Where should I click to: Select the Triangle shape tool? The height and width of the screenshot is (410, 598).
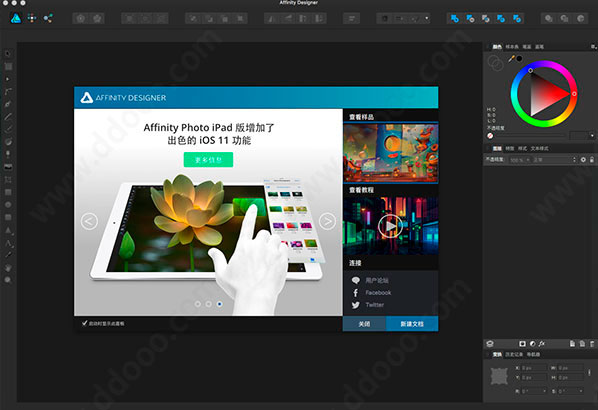pyautogui.click(x=8, y=230)
